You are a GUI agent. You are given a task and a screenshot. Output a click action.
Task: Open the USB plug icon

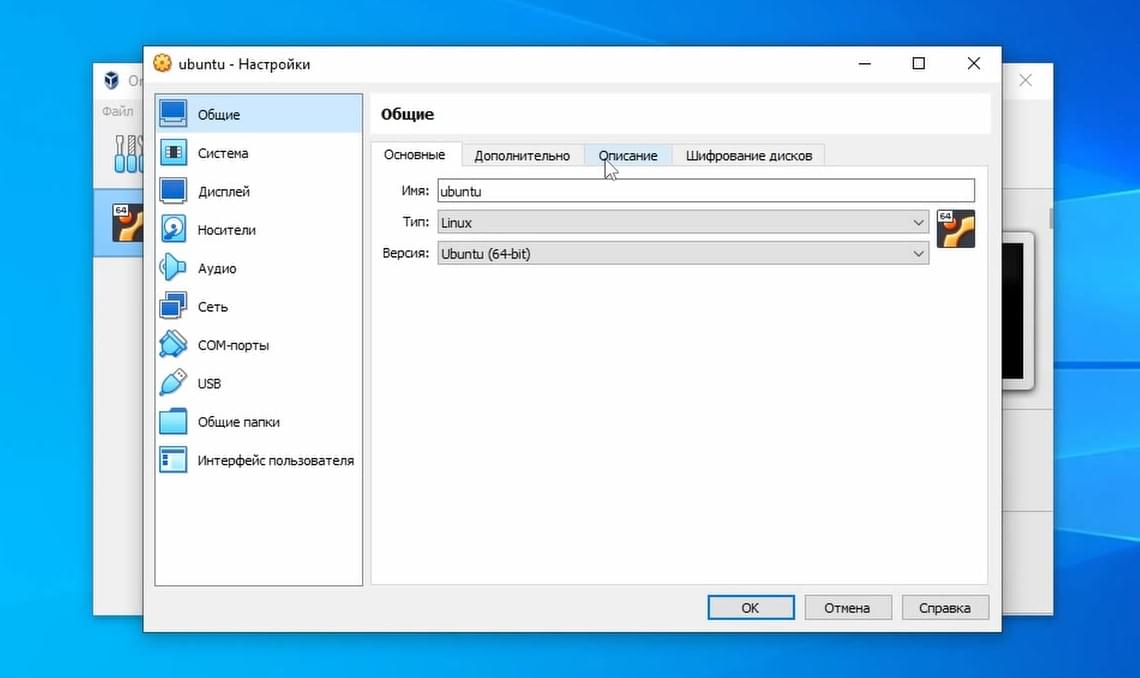click(173, 383)
